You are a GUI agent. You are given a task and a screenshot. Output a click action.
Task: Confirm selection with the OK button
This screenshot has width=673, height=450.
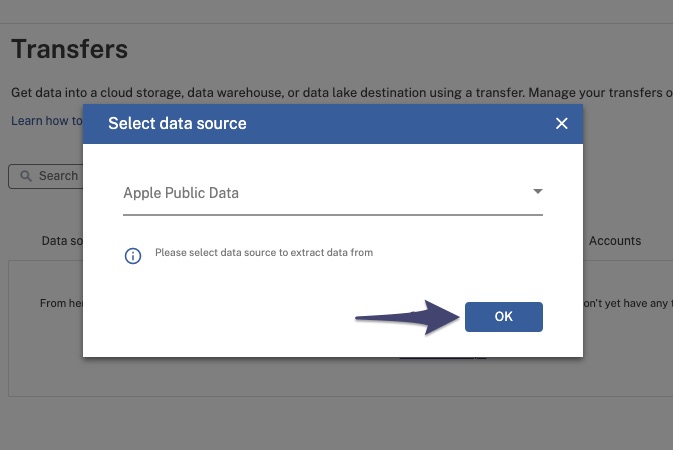503,317
